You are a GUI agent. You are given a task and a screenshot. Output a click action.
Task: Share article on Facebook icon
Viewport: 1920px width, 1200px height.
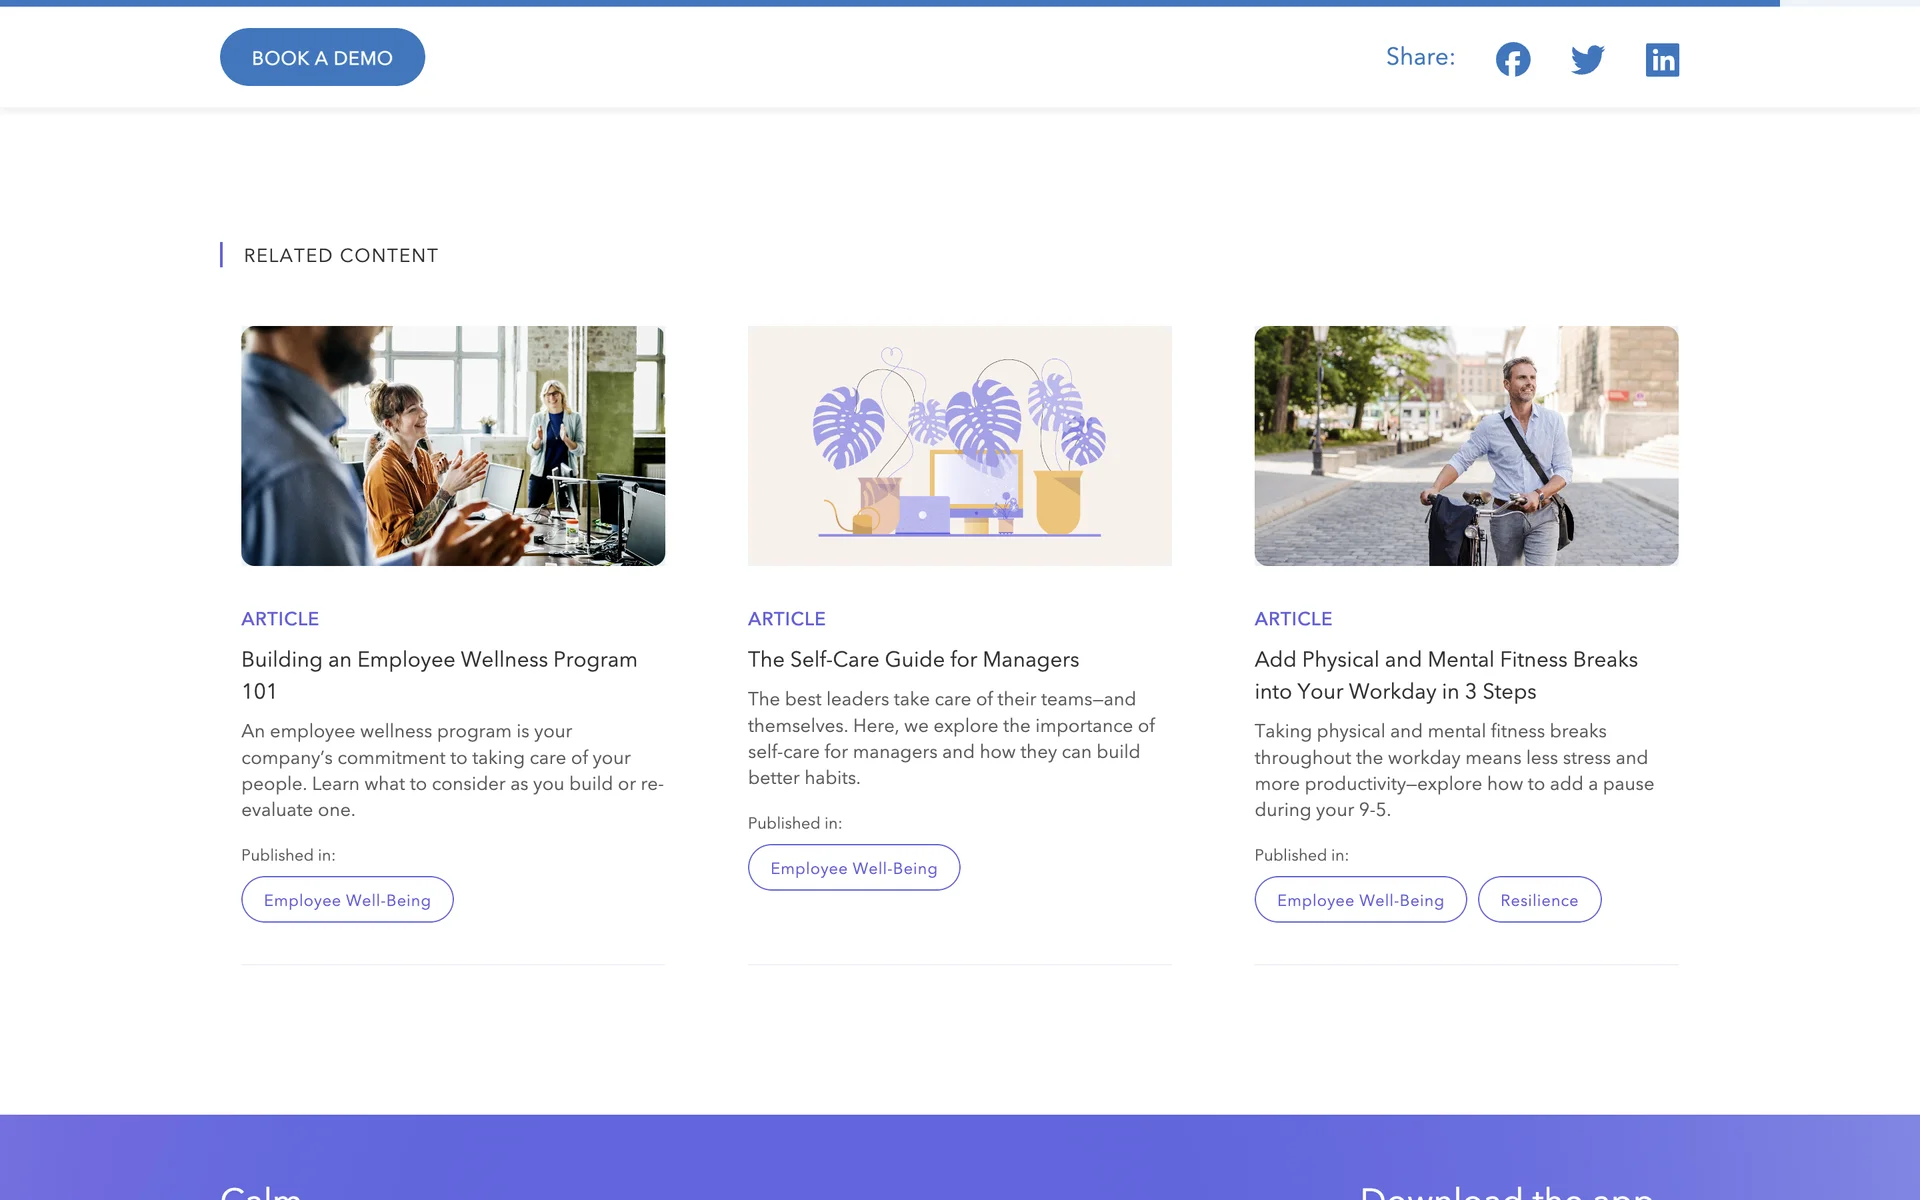click(1513, 60)
